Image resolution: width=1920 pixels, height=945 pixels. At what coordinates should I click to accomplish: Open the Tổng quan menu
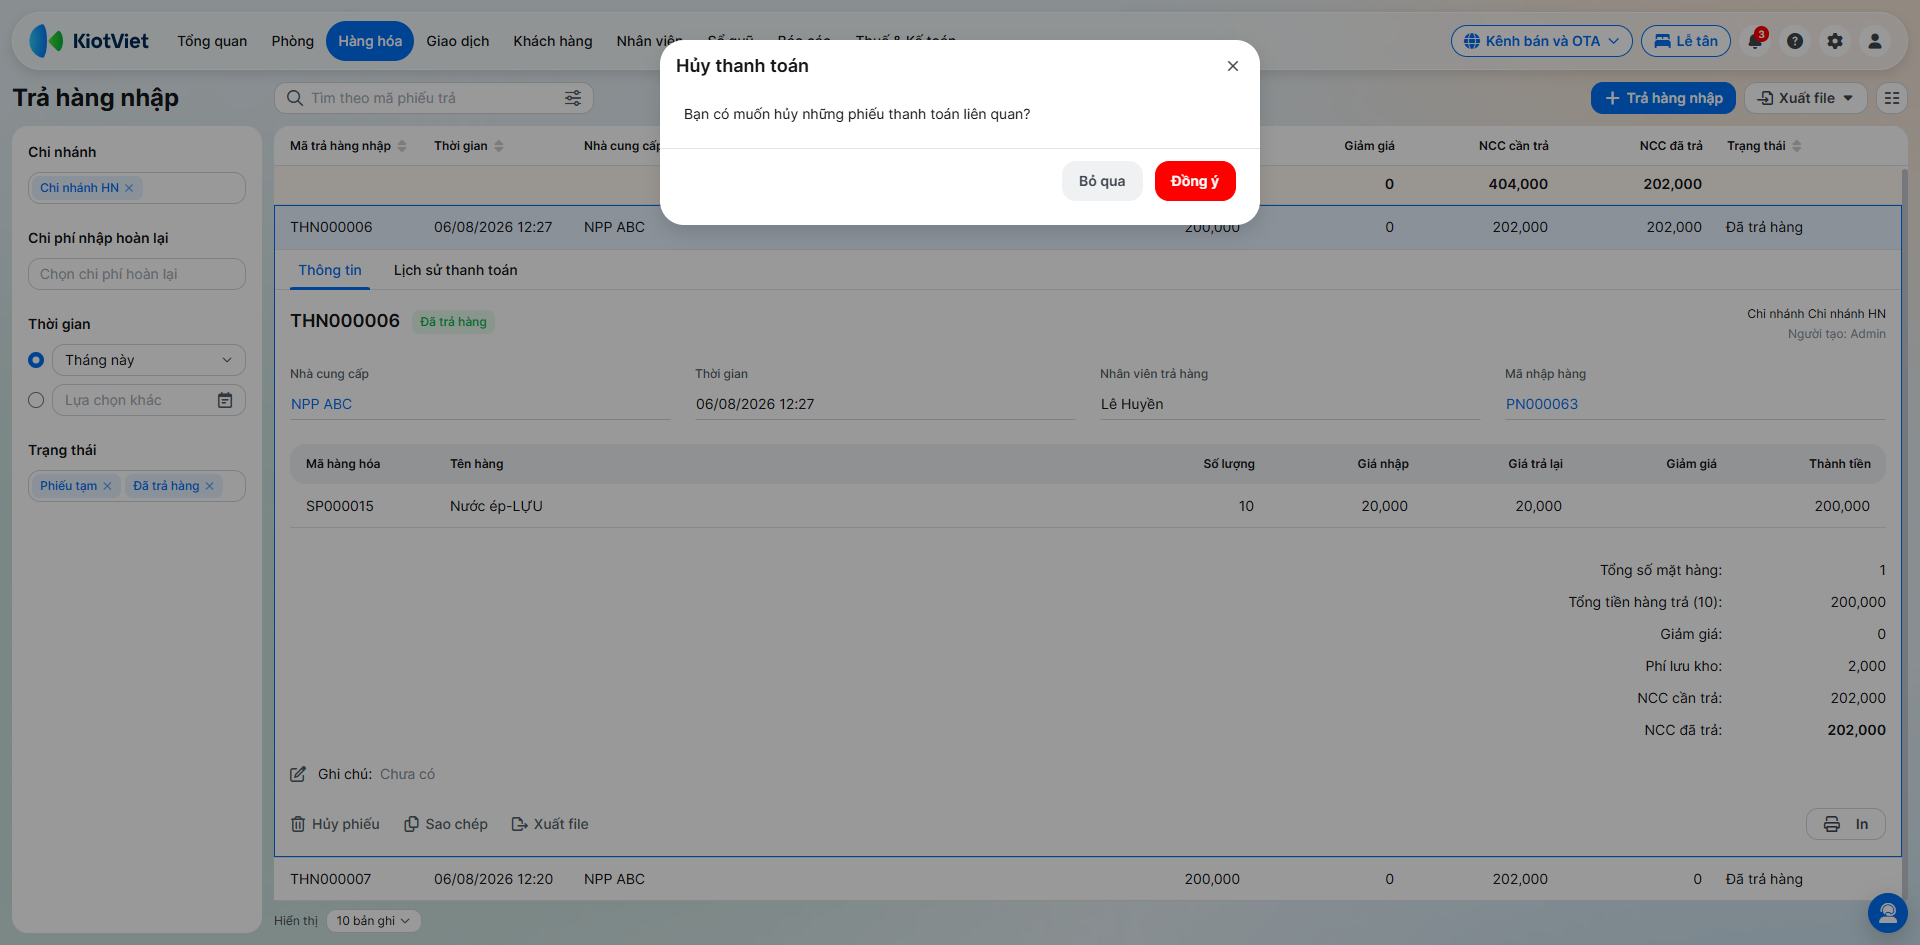(212, 41)
